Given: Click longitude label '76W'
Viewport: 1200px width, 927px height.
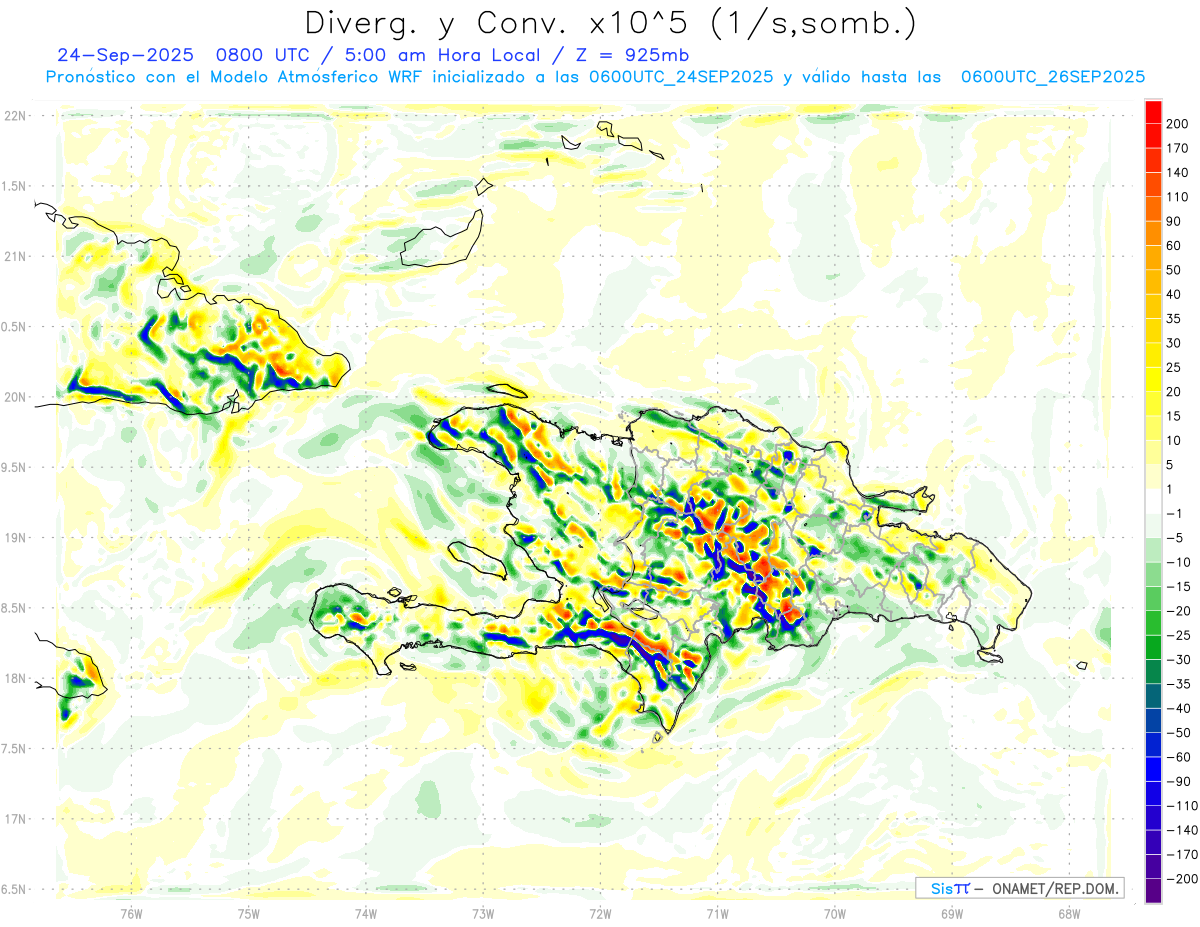Looking at the screenshot, I should click(x=131, y=913).
